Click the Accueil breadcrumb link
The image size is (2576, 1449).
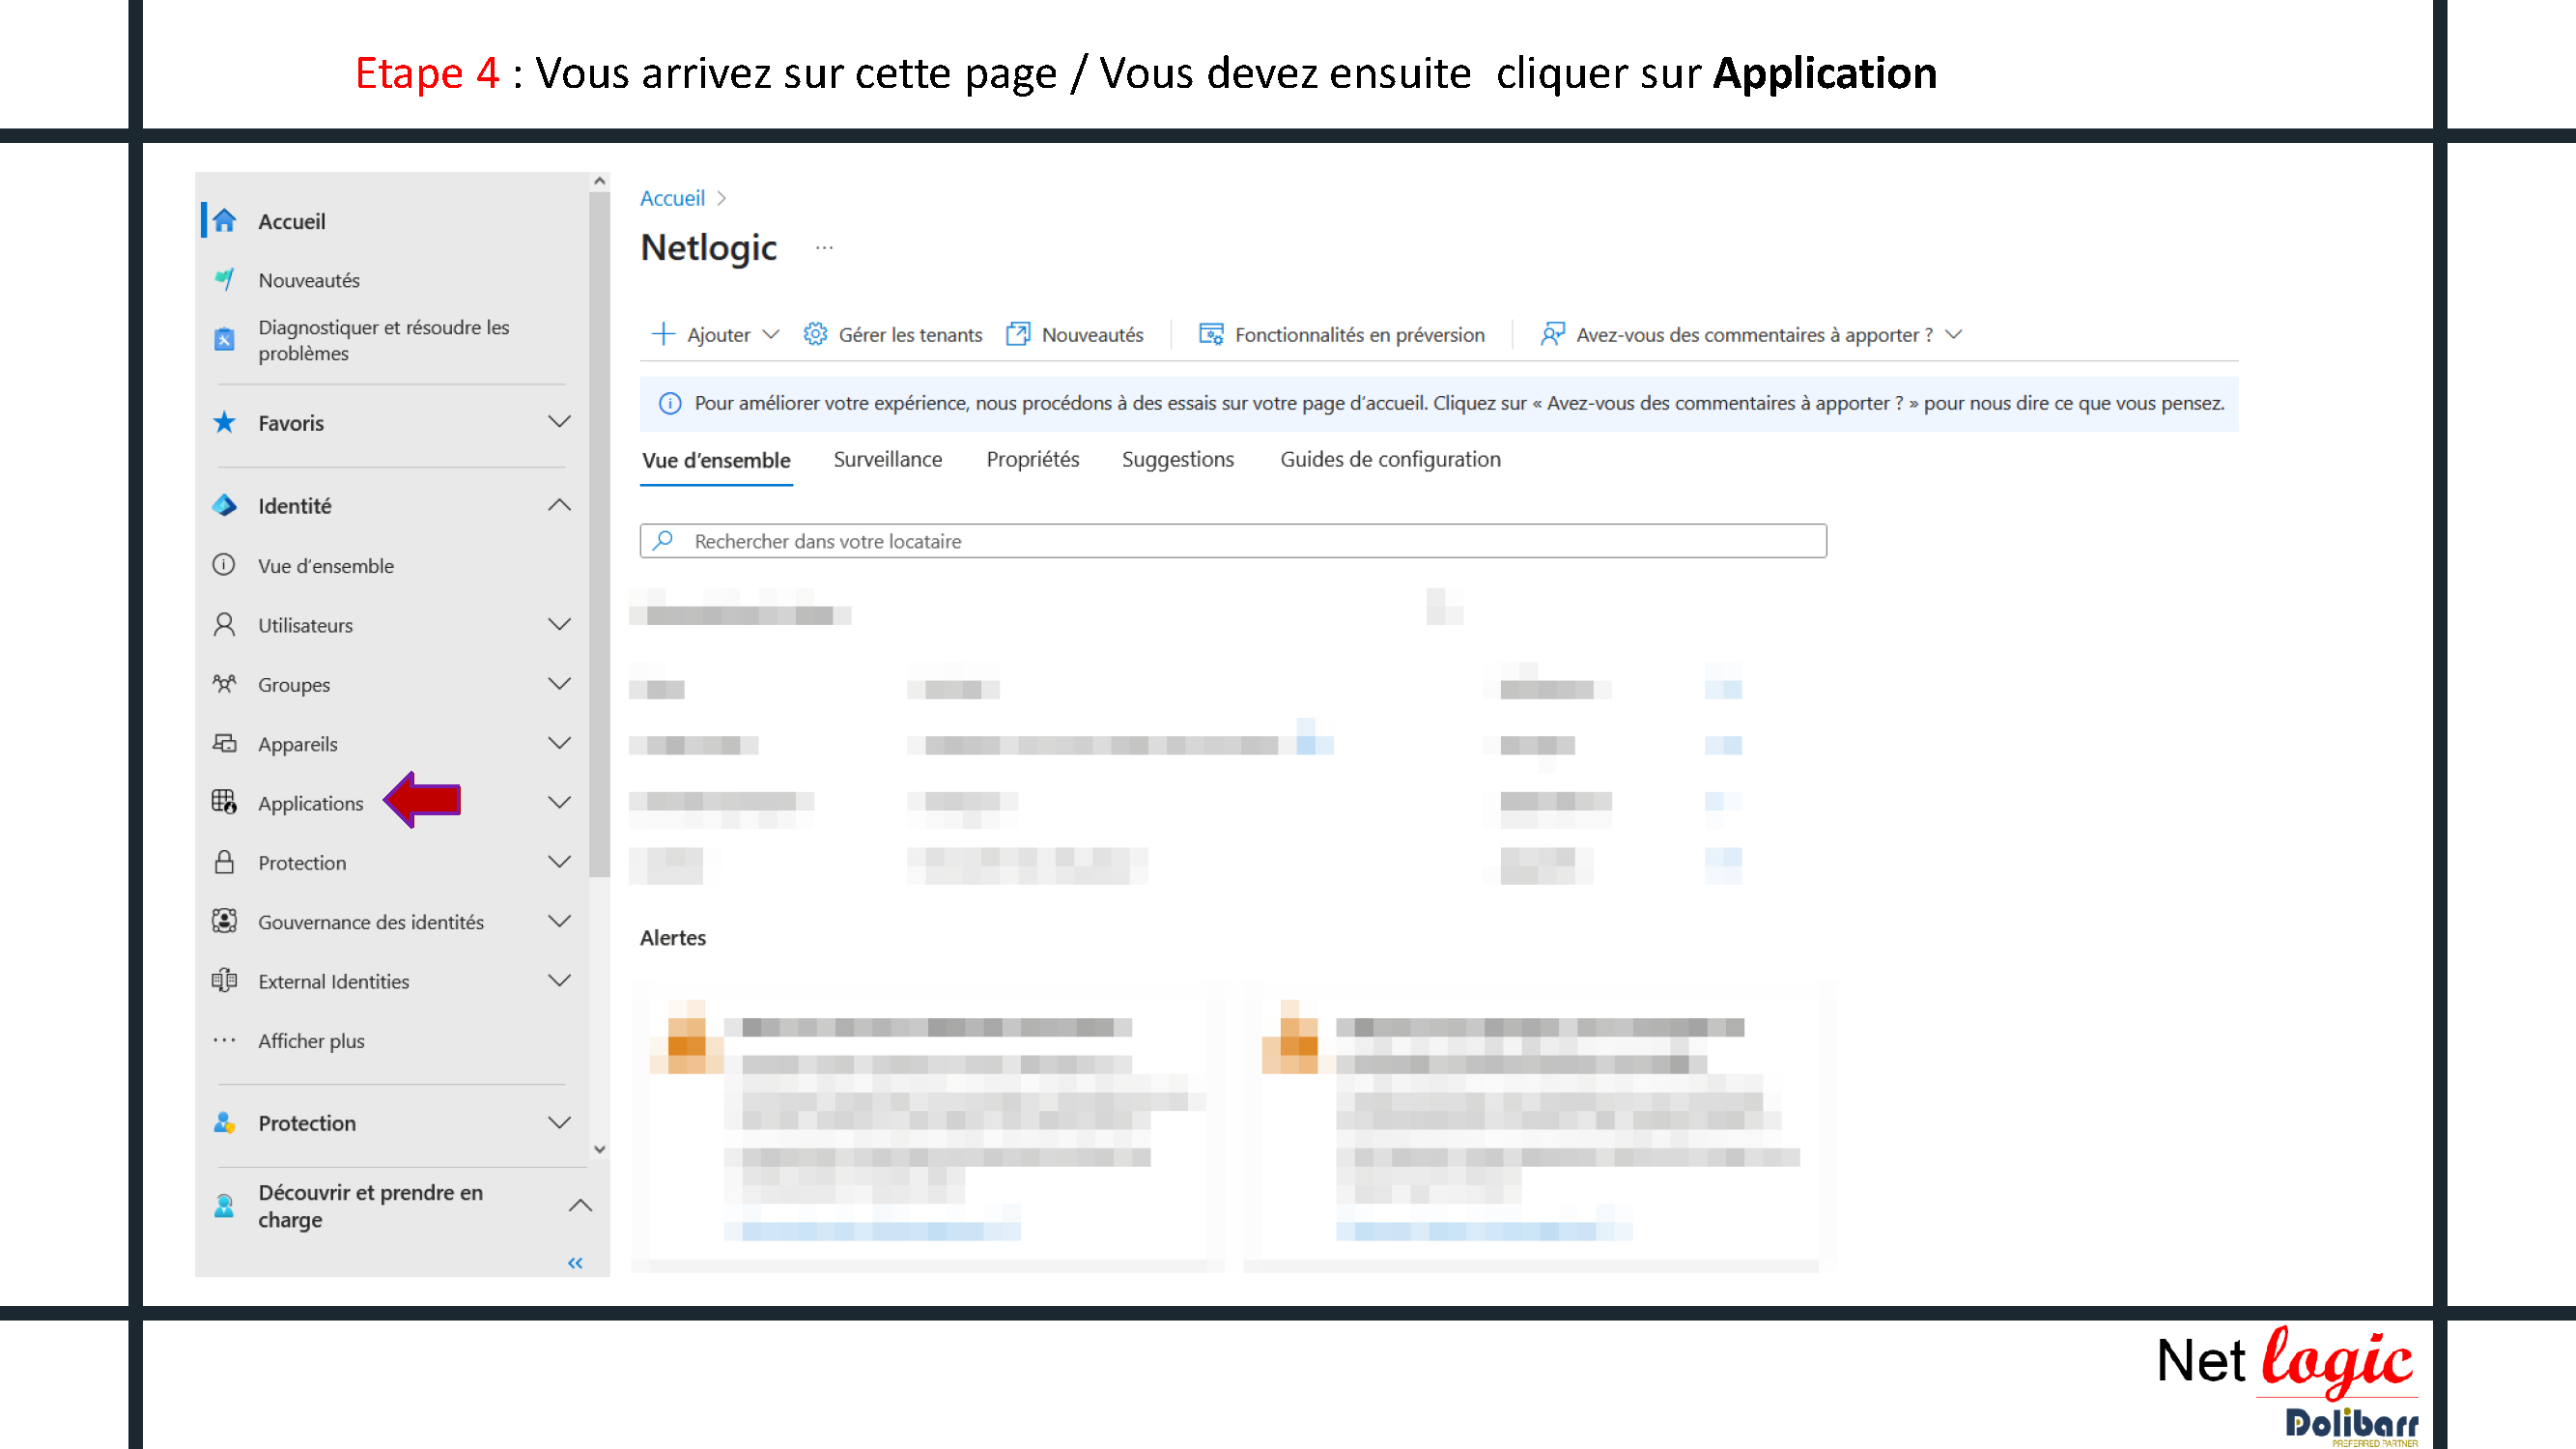[672, 198]
